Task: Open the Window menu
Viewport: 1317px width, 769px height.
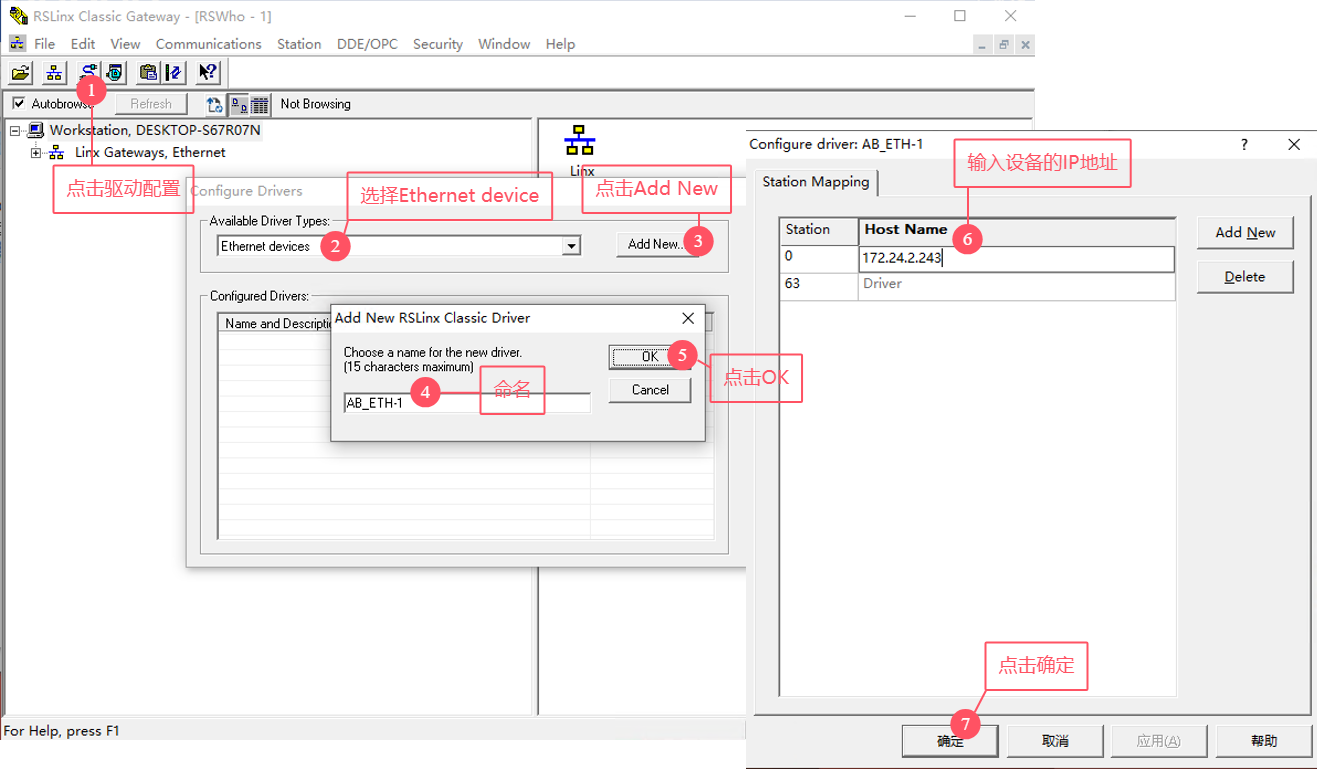Action: 504,44
